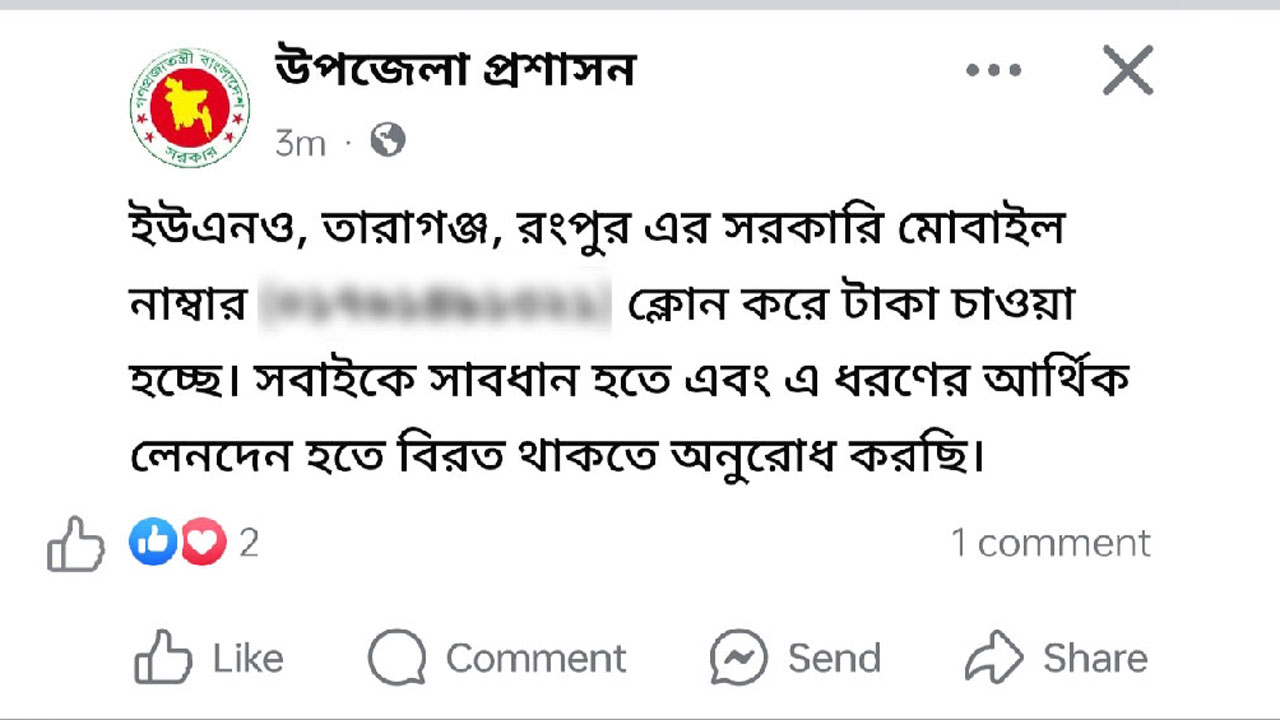This screenshot has height=720, width=1280.
Task: Select the Like thumbs-up icon in action bar
Action: (163, 655)
